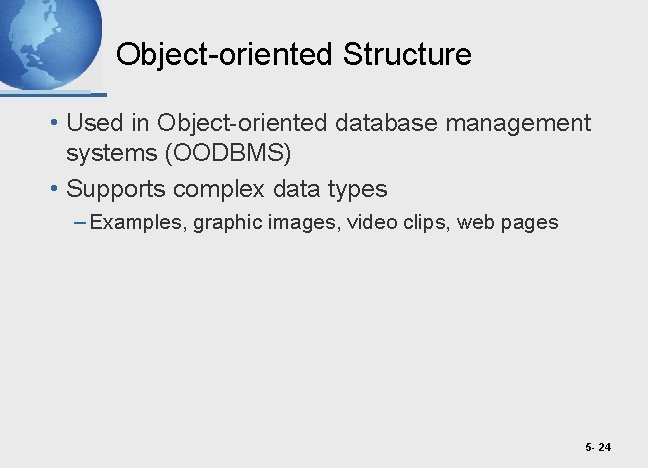The height and width of the screenshot is (468, 648).
Task: Click the first bullet point marker
Action: click(53, 124)
